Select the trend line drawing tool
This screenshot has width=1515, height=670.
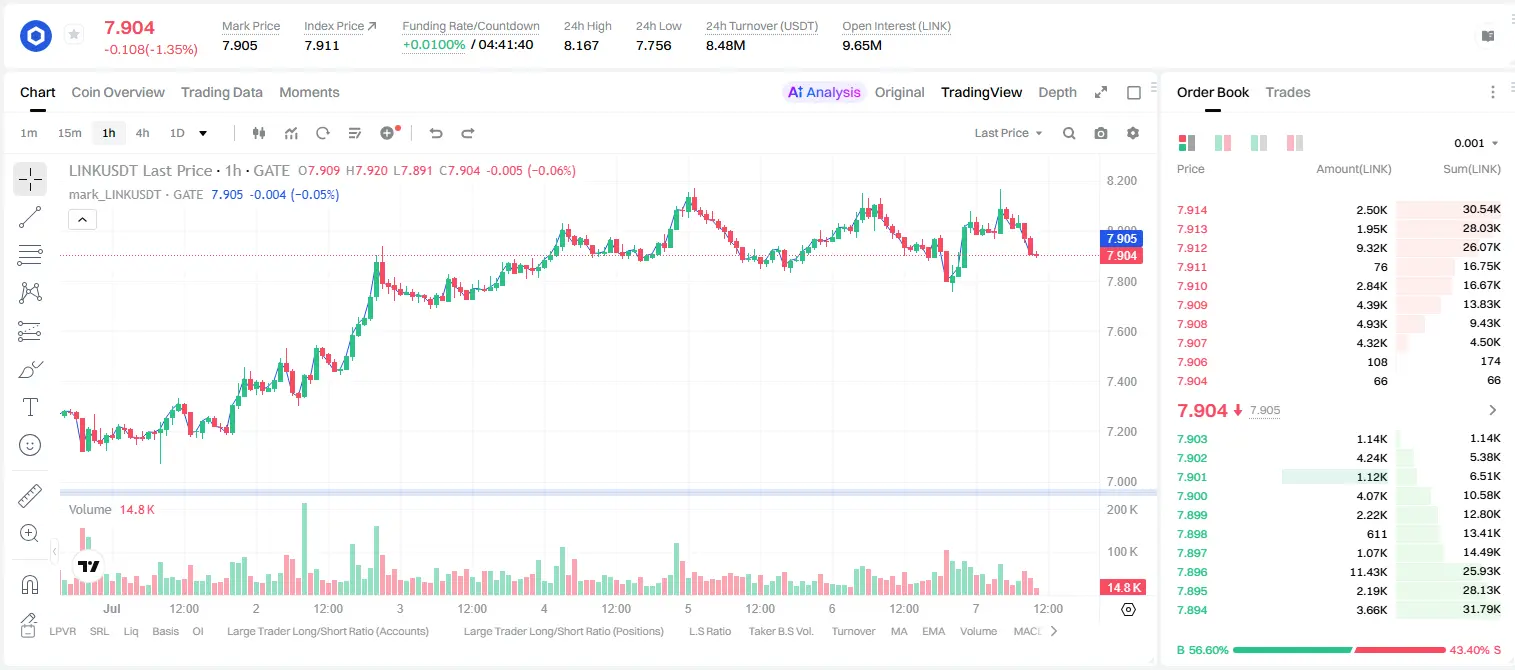click(30, 217)
